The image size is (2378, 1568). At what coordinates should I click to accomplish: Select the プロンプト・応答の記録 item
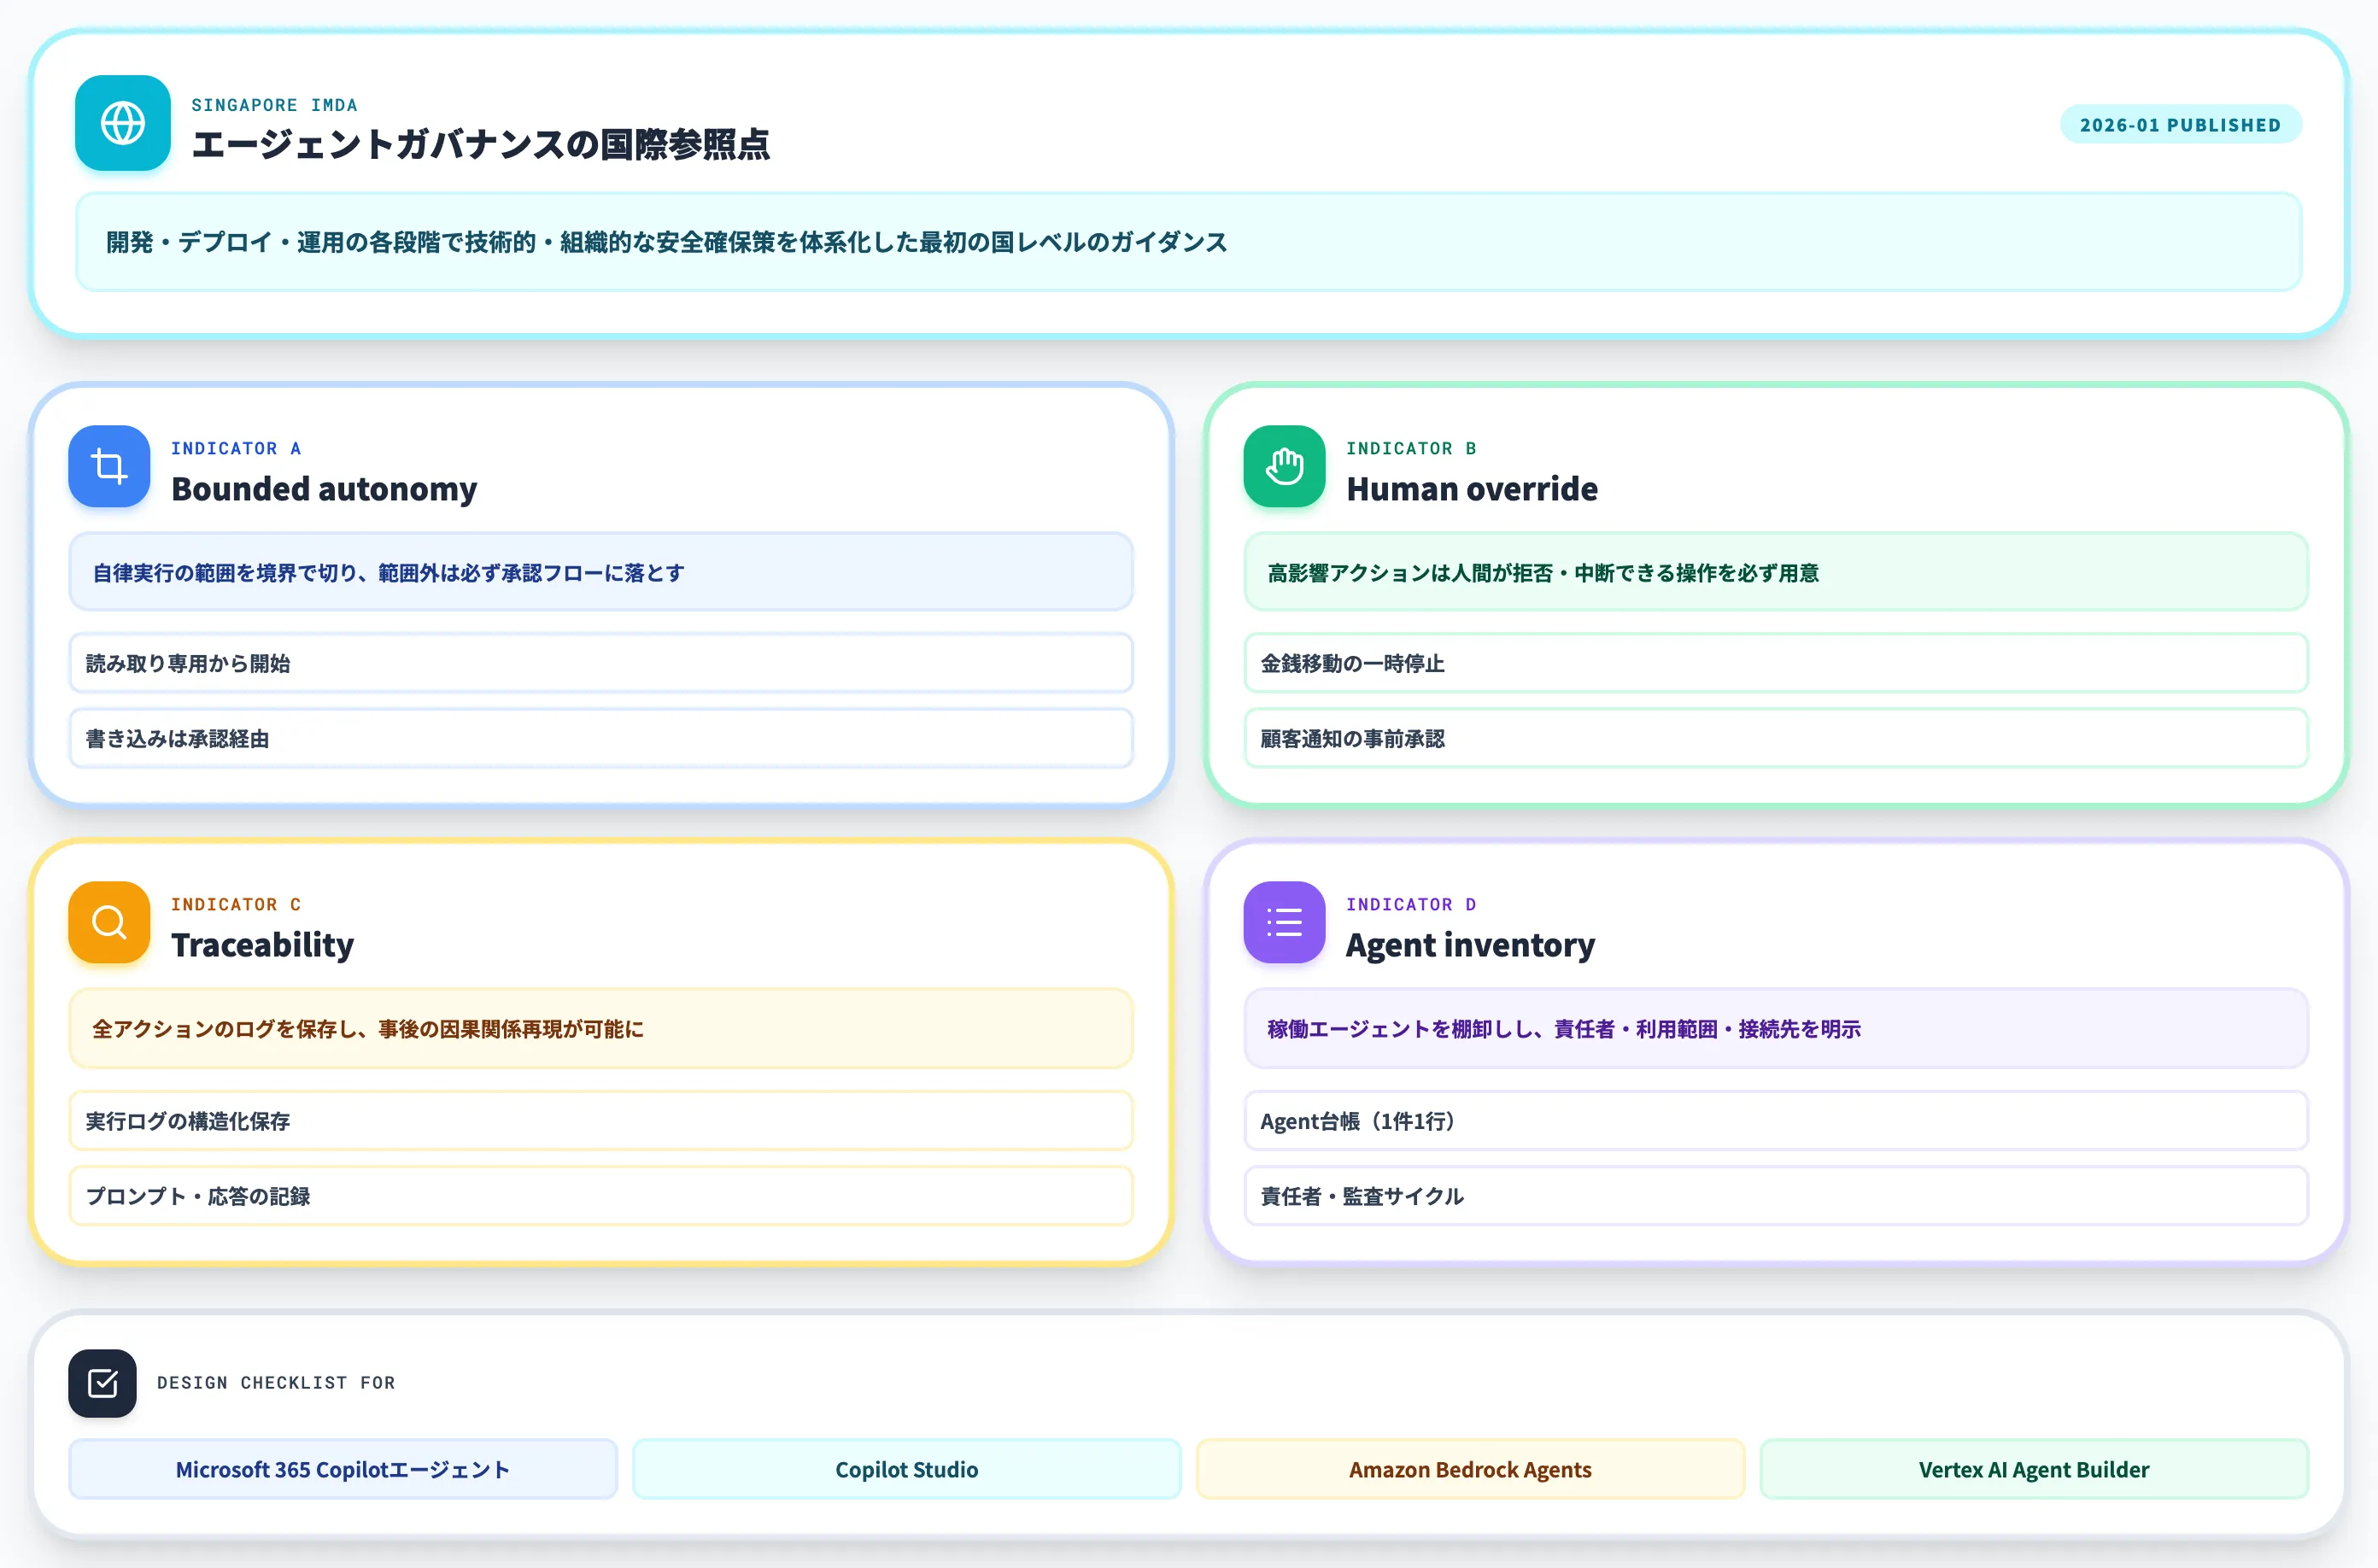point(600,1196)
